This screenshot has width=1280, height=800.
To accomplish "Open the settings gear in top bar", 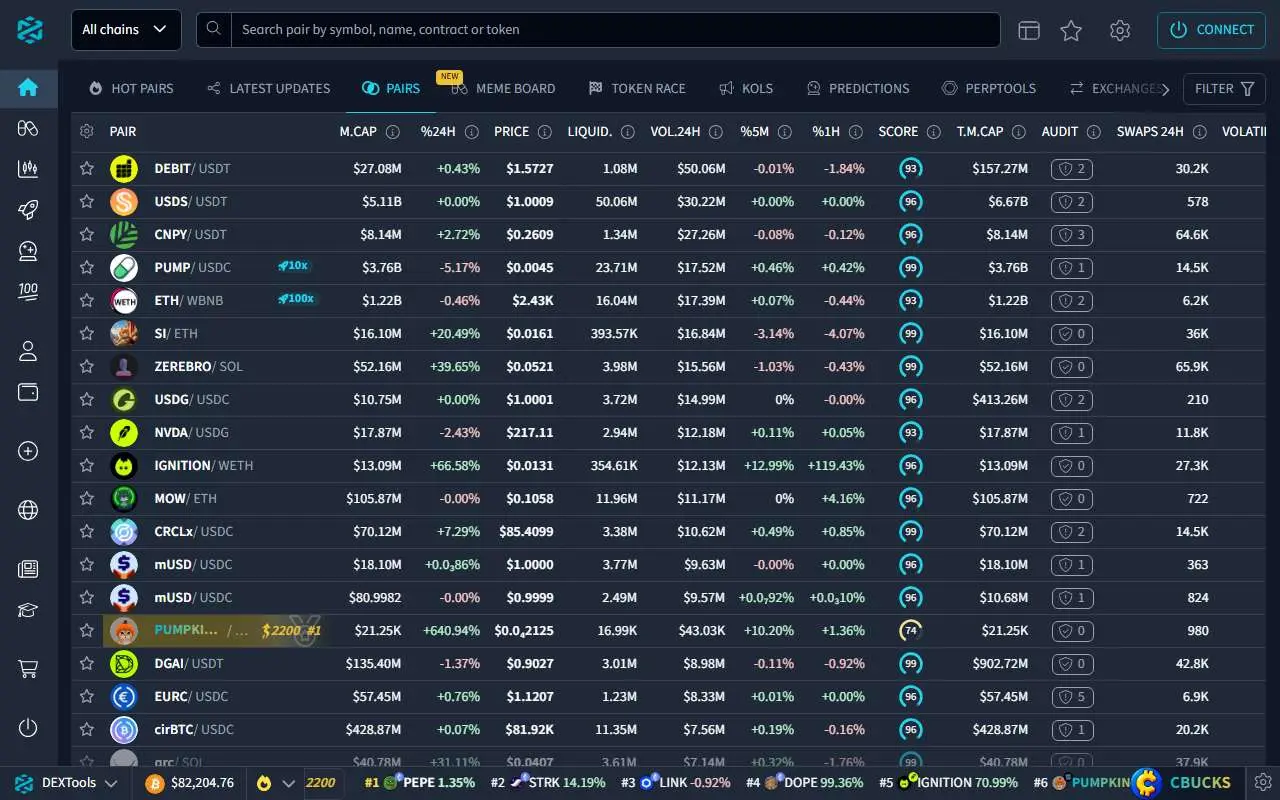I will tap(1120, 30).
